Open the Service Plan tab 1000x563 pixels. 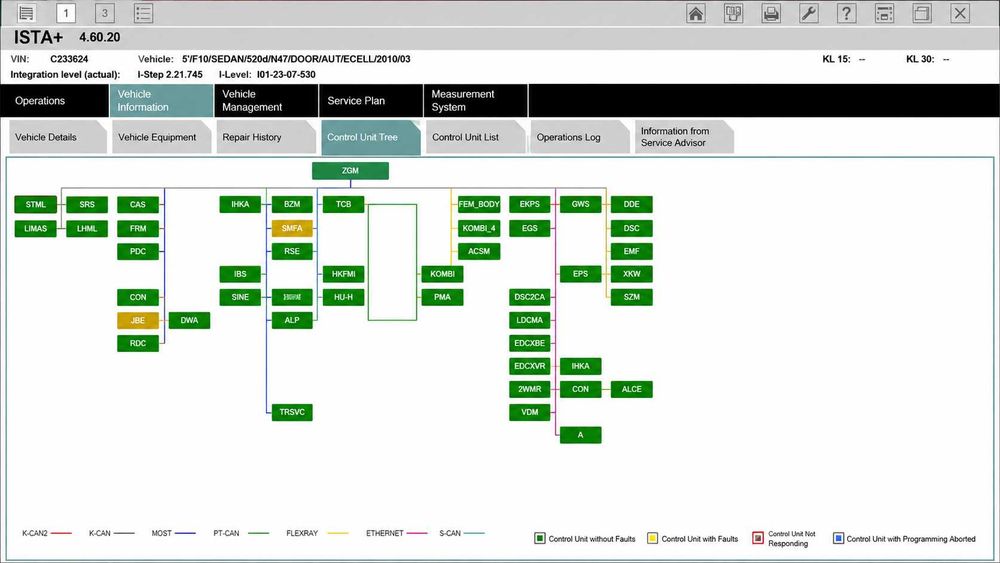[x=371, y=101]
